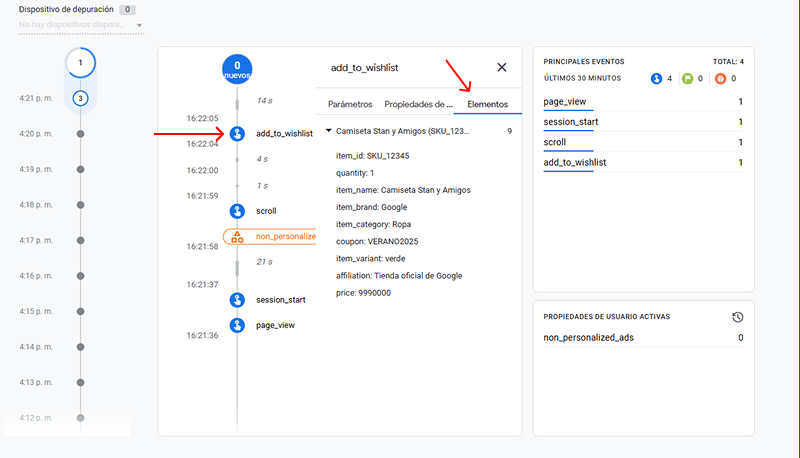Select non_personalized_ads active user property

pos(643,338)
